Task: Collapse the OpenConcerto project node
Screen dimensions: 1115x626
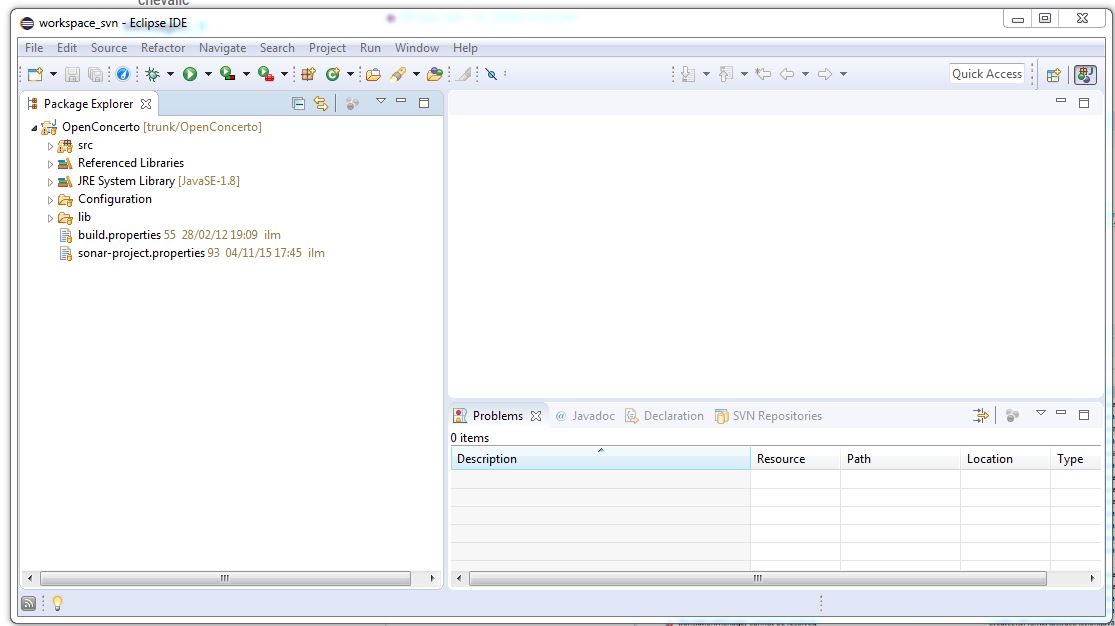Action: [33, 128]
